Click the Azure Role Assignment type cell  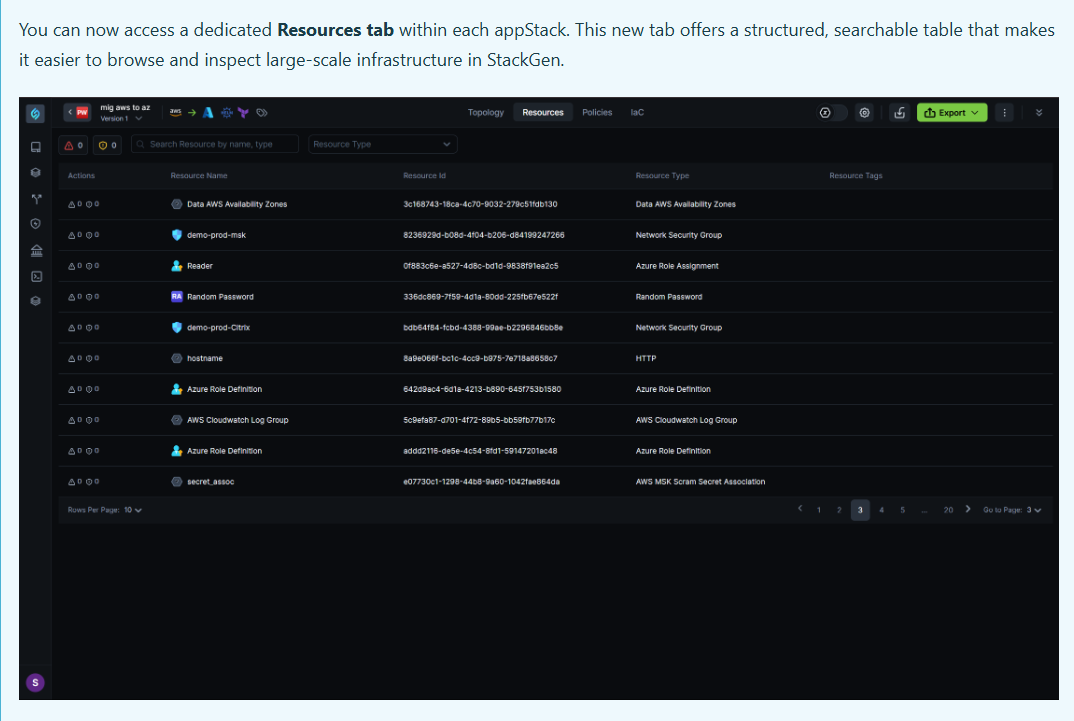[x=677, y=266]
